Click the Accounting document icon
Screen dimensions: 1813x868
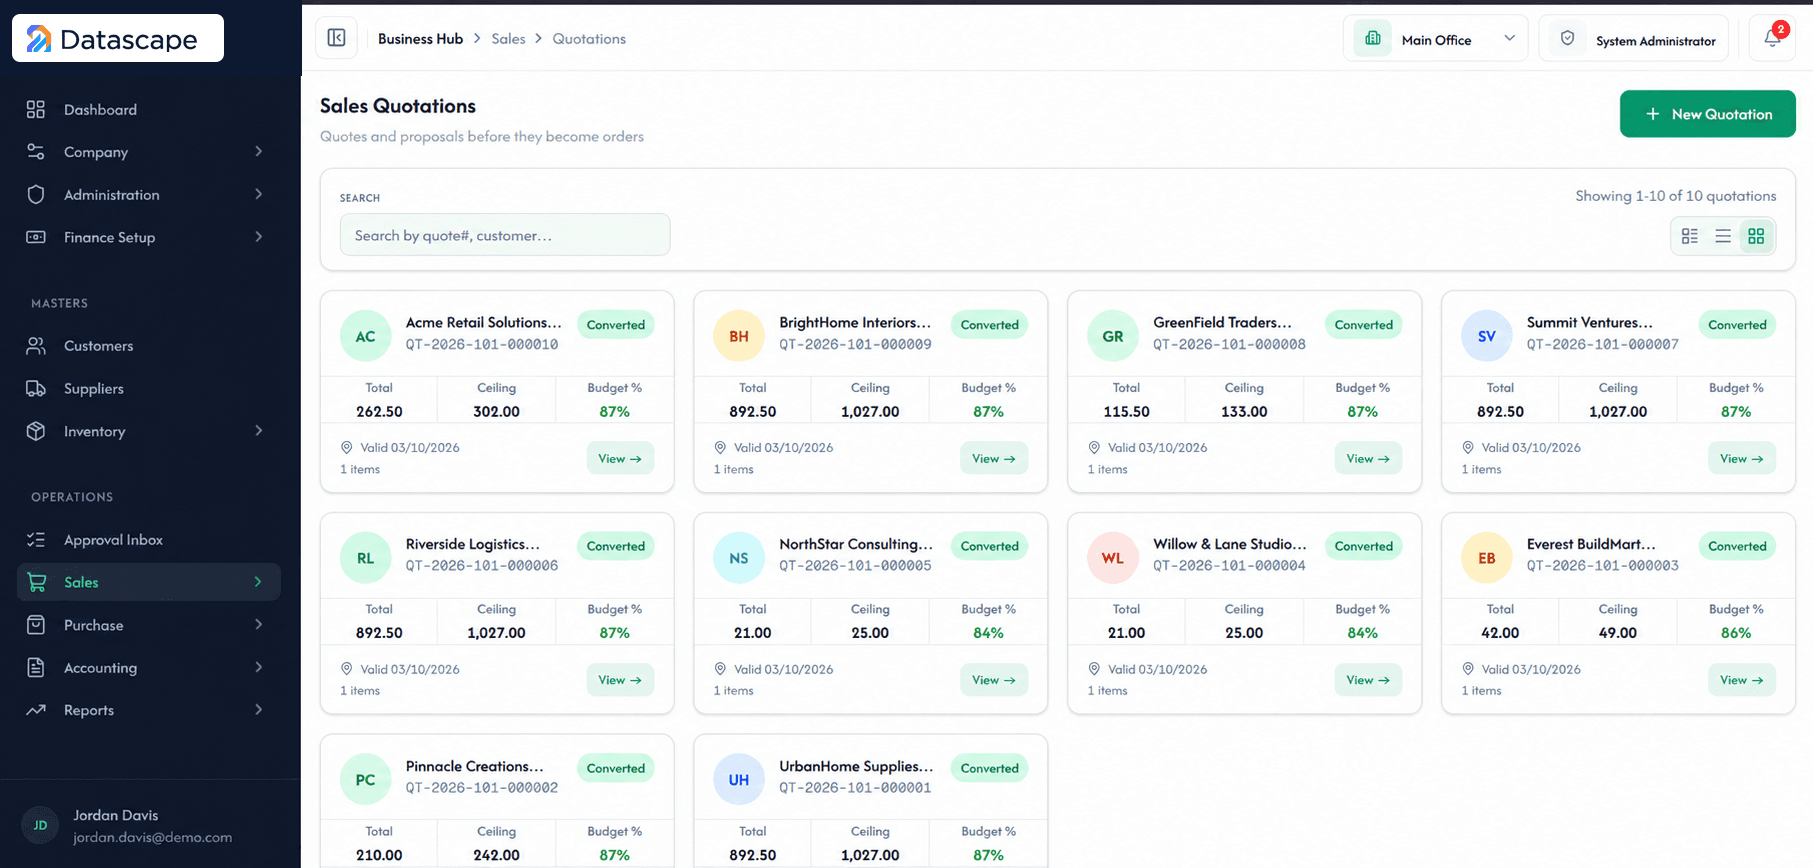pos(36,667)
